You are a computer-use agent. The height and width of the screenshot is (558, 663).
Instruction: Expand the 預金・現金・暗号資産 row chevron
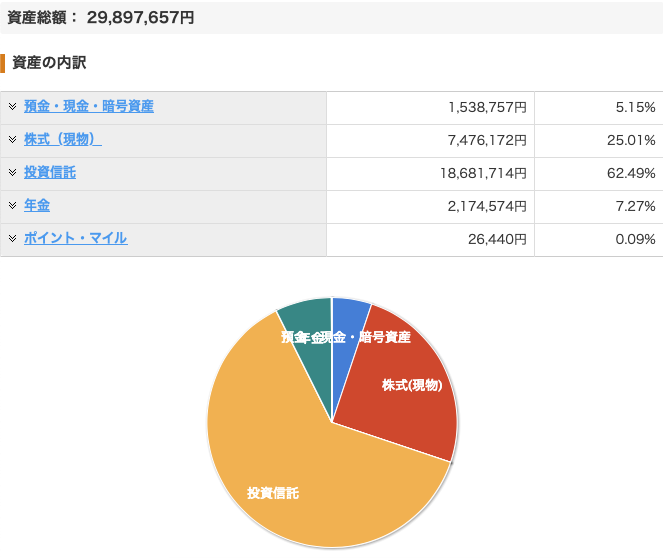click(x=13, y=107)
